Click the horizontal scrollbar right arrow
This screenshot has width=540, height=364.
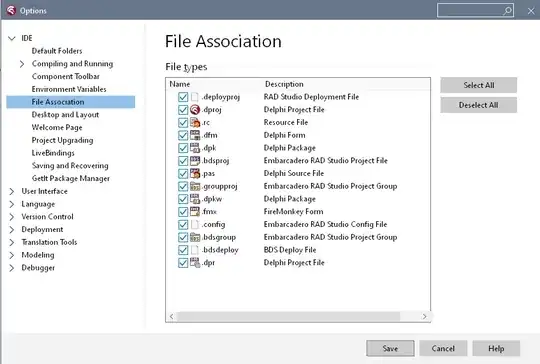[425, 316]
